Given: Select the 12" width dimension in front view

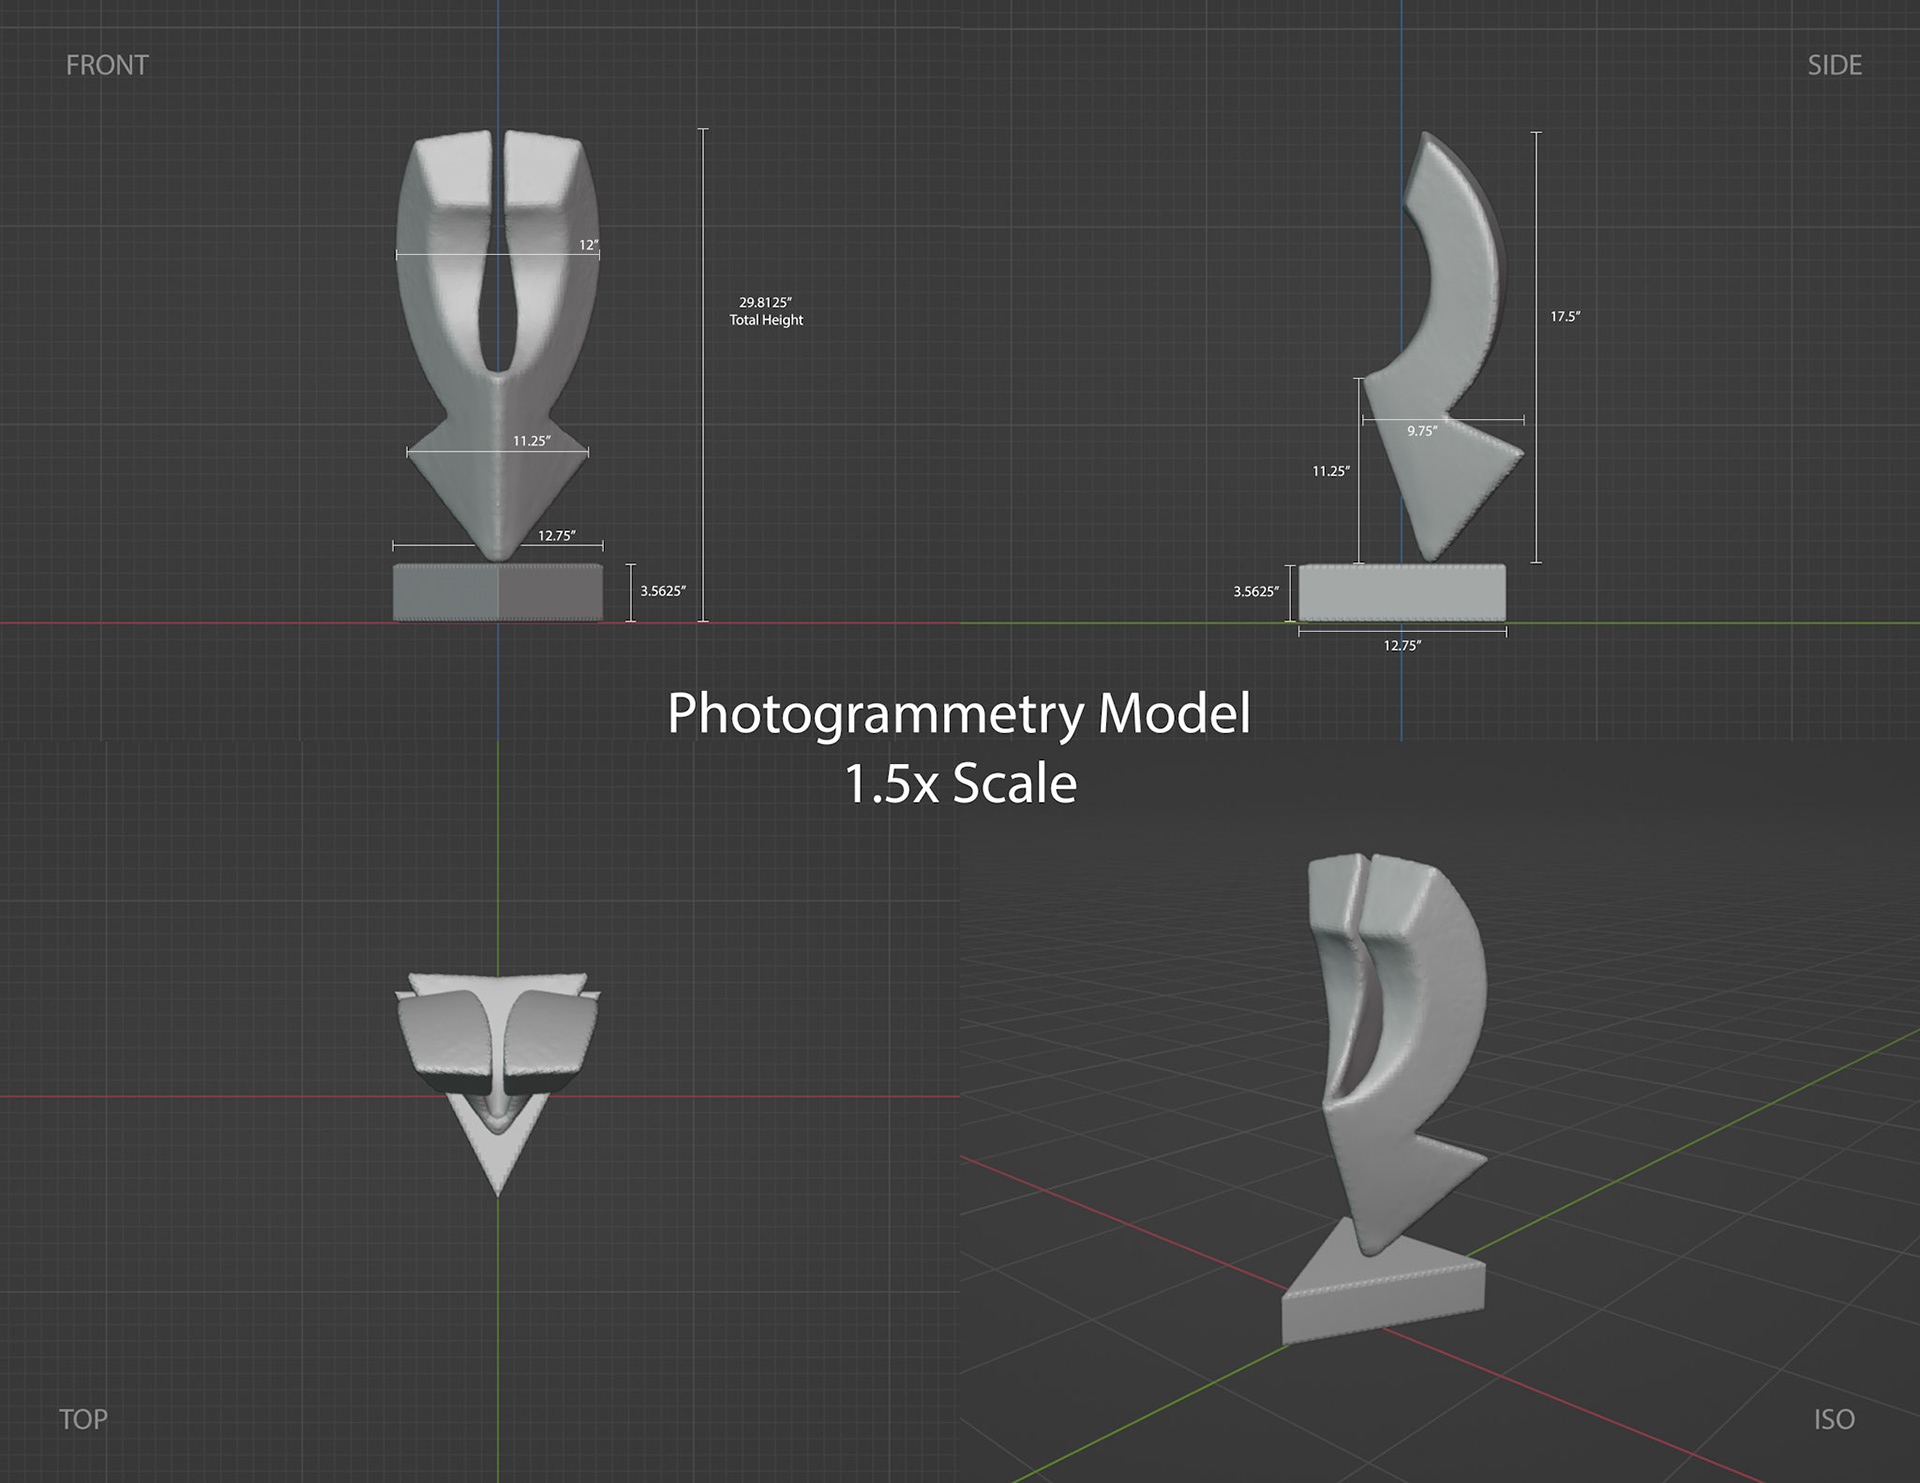Looking at the screenshot, I should click(588, 245).
